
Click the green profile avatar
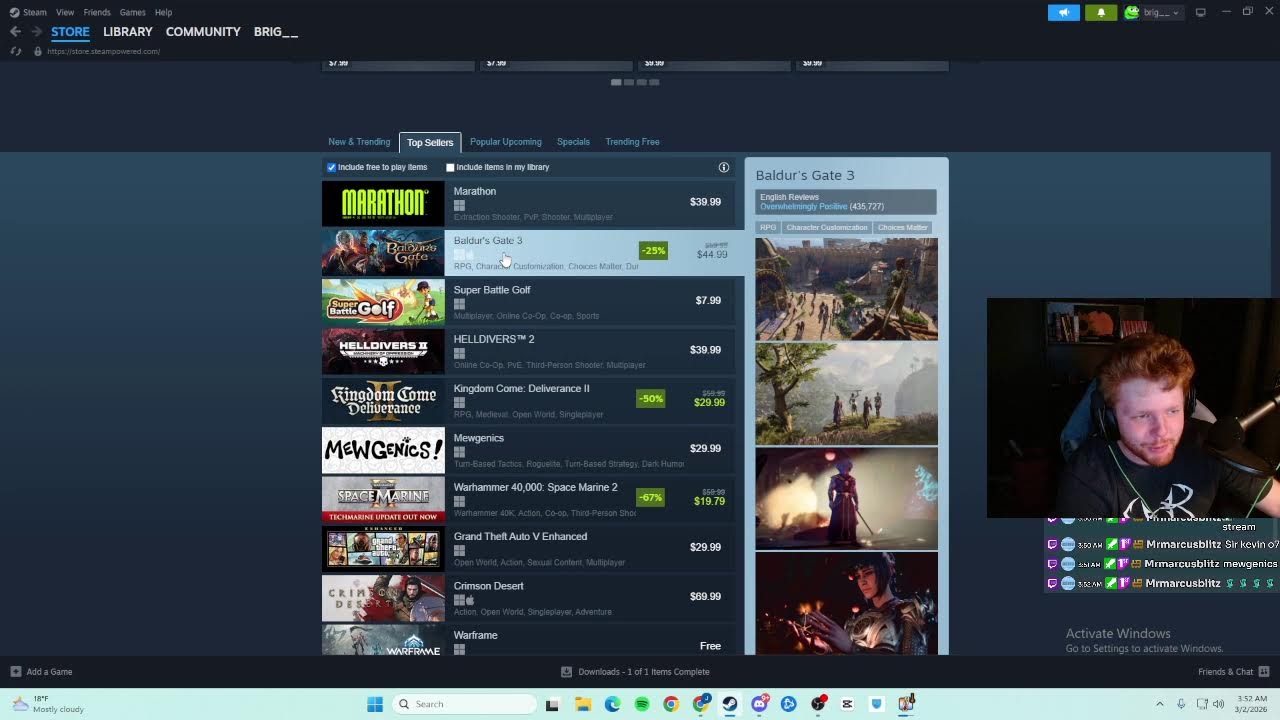point(1132,12)
